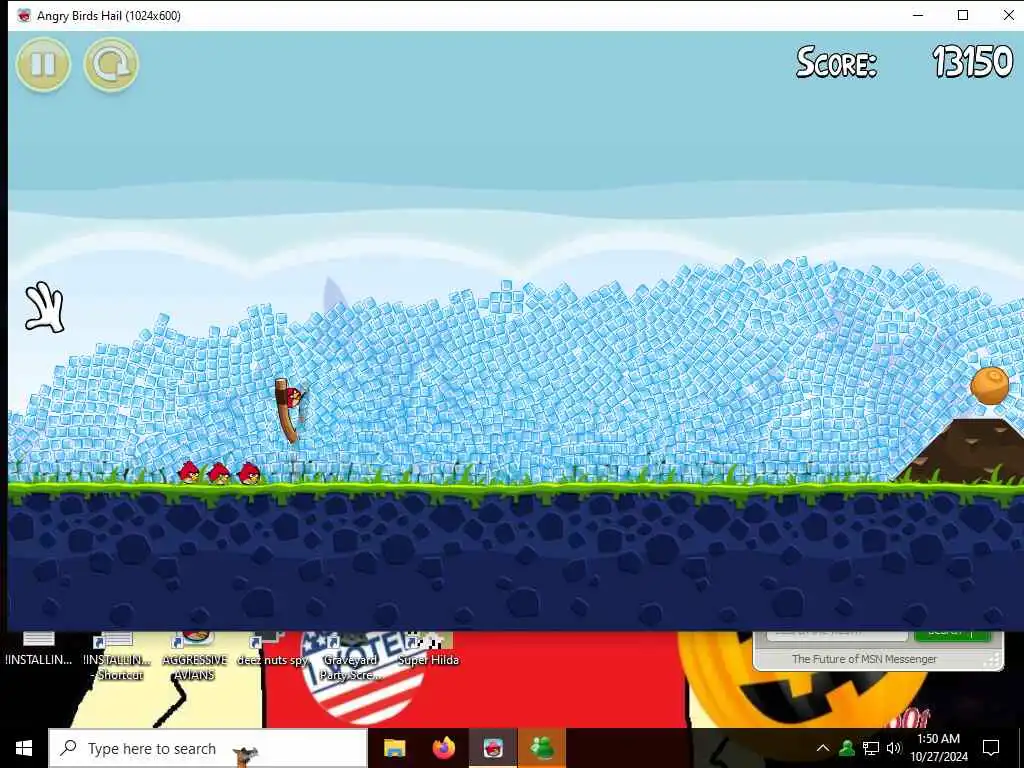Minimize the Angry Birds Hail window

(x=918, y=15)
